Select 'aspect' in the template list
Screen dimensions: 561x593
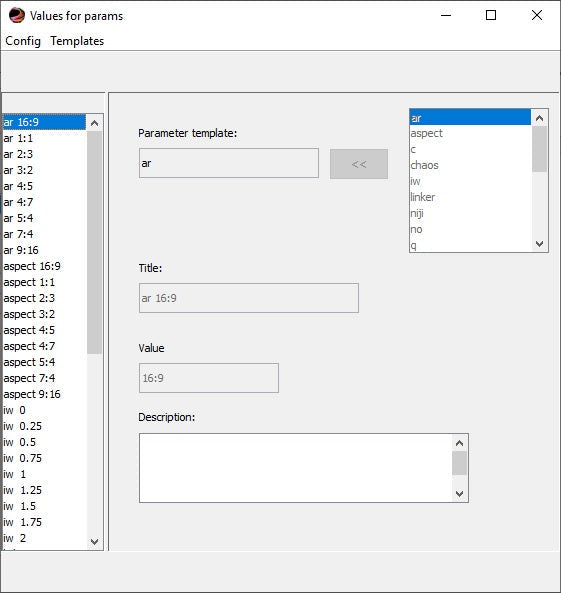click(x=471, y=133)
